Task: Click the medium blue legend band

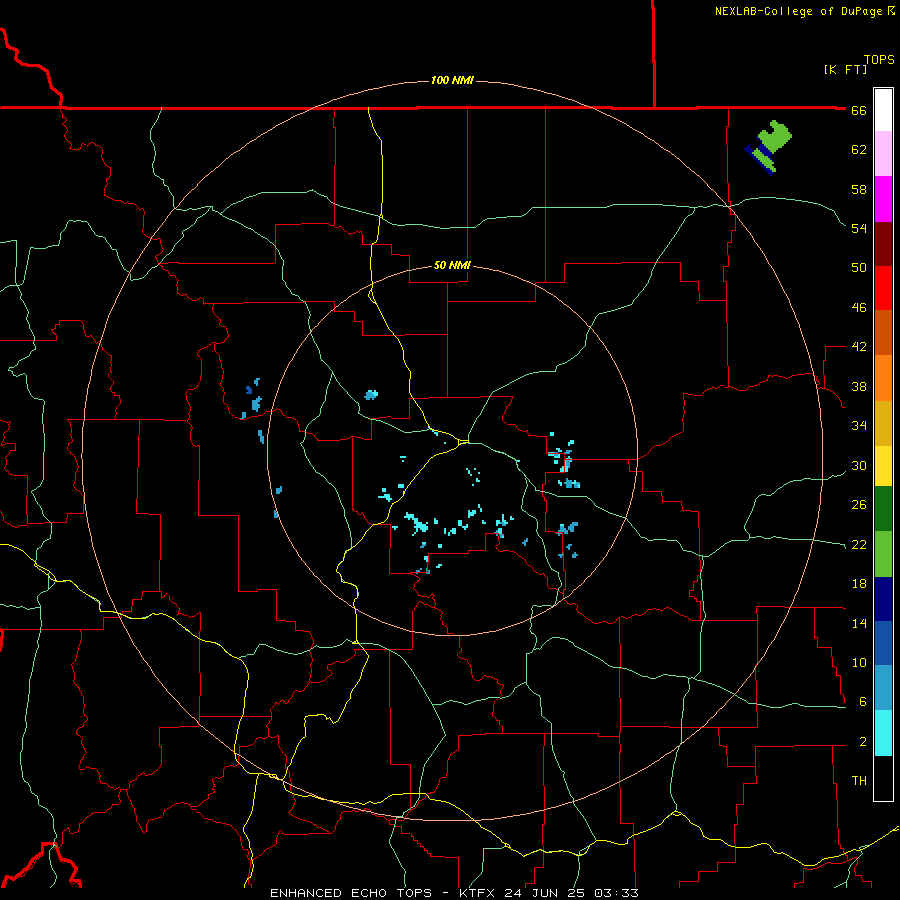Action: tap(883, 643)
